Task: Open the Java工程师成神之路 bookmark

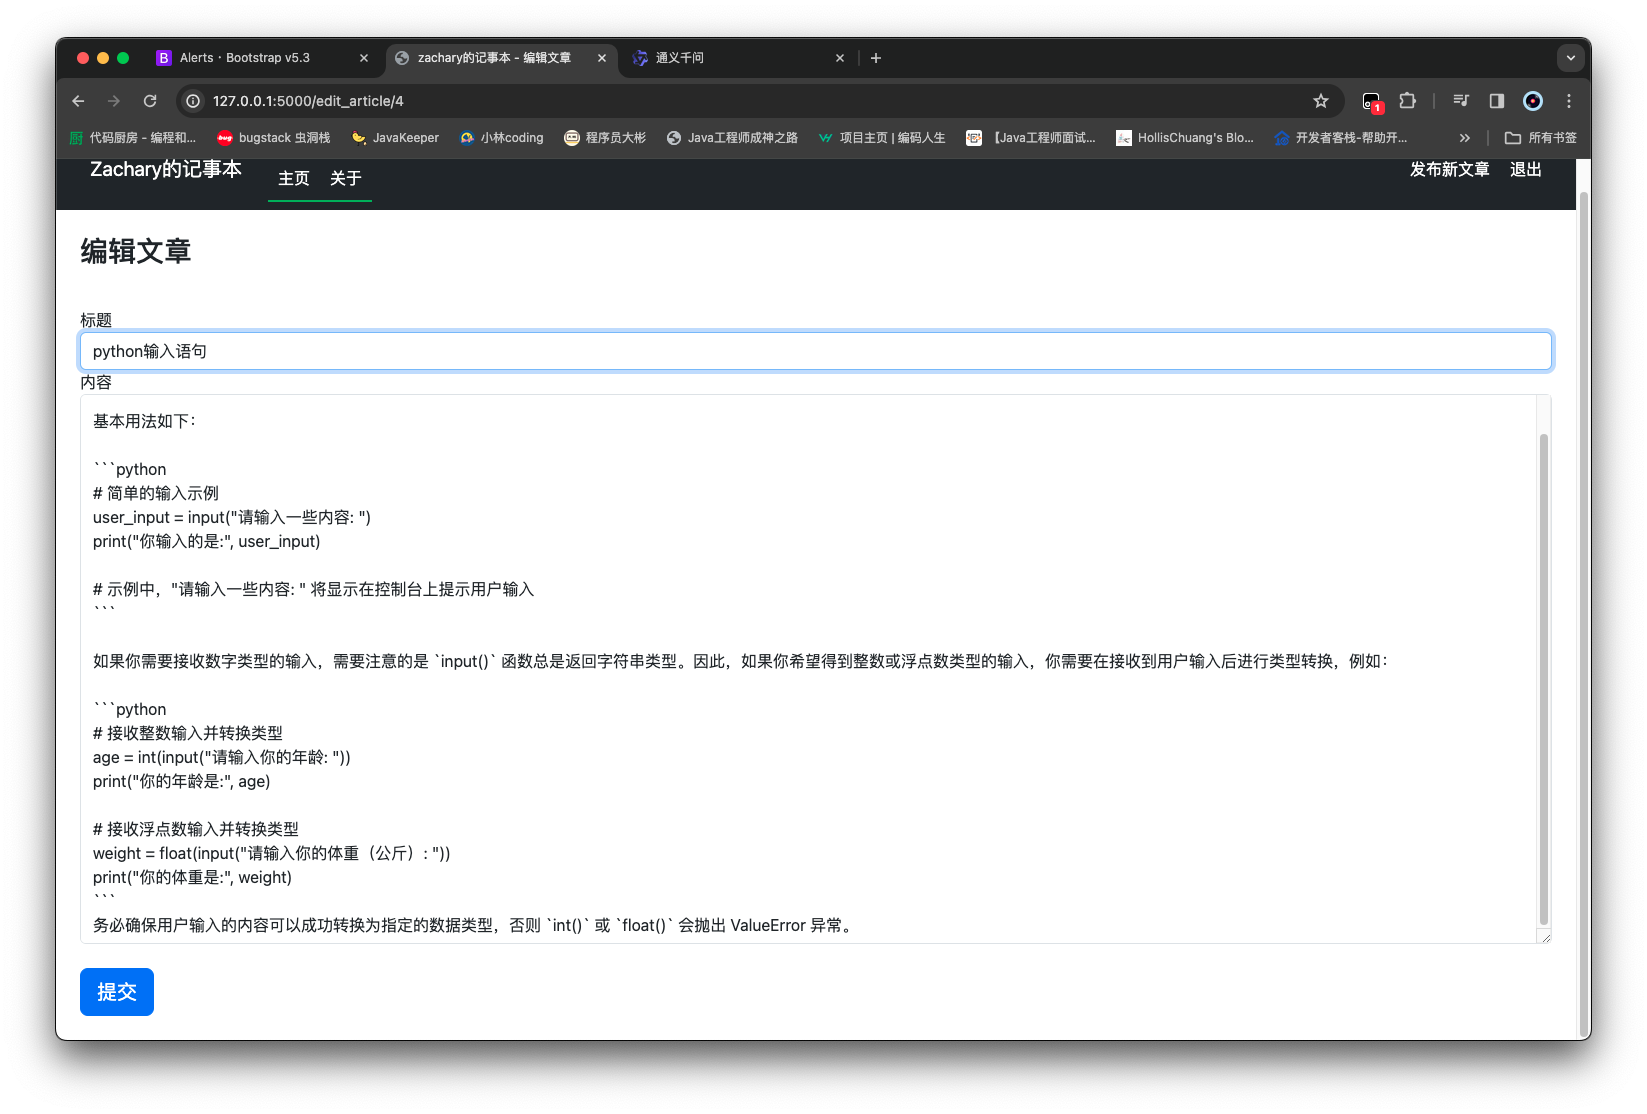Action: 733,138
